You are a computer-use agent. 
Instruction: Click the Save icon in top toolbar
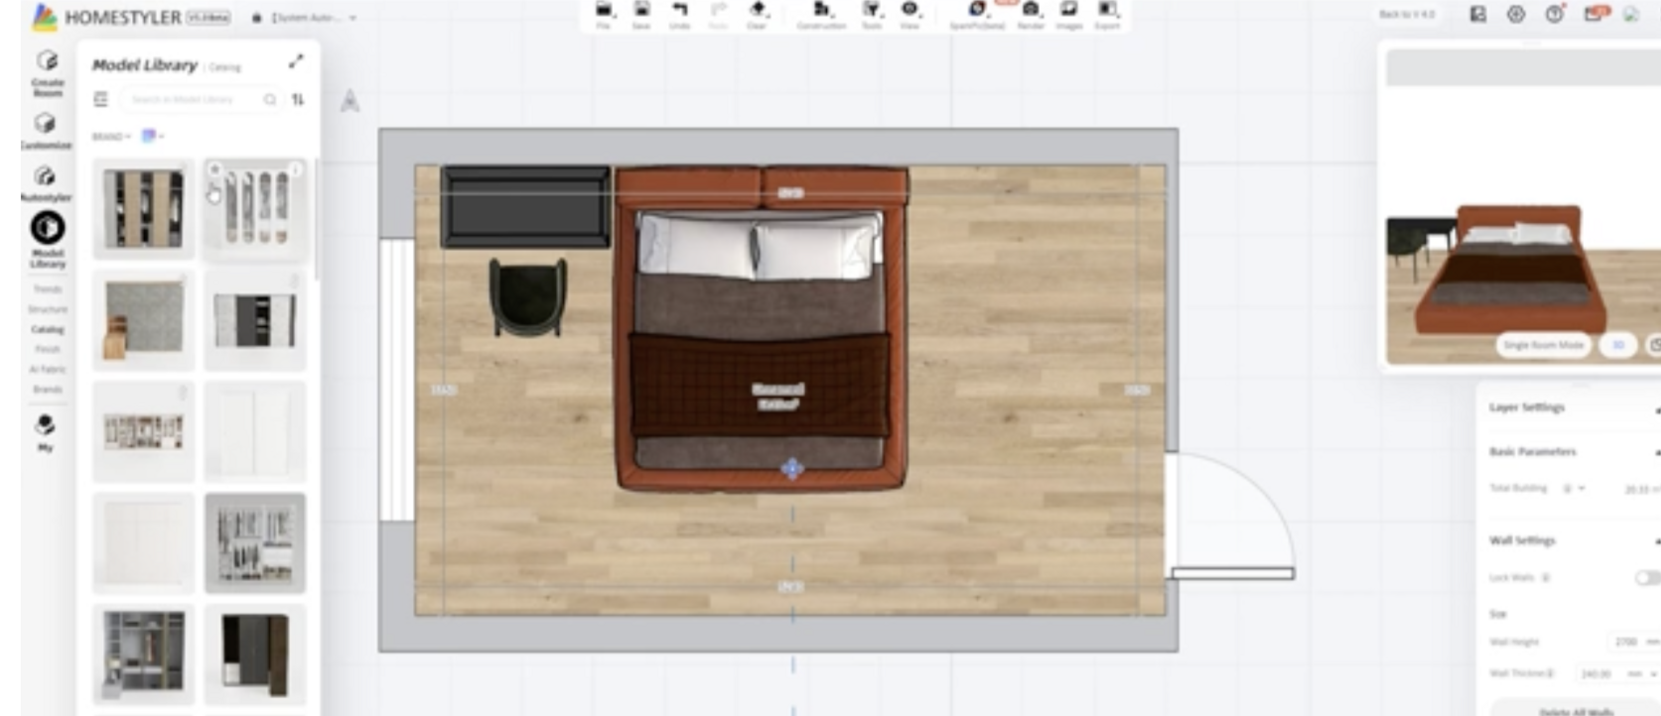tap(642, 14)
